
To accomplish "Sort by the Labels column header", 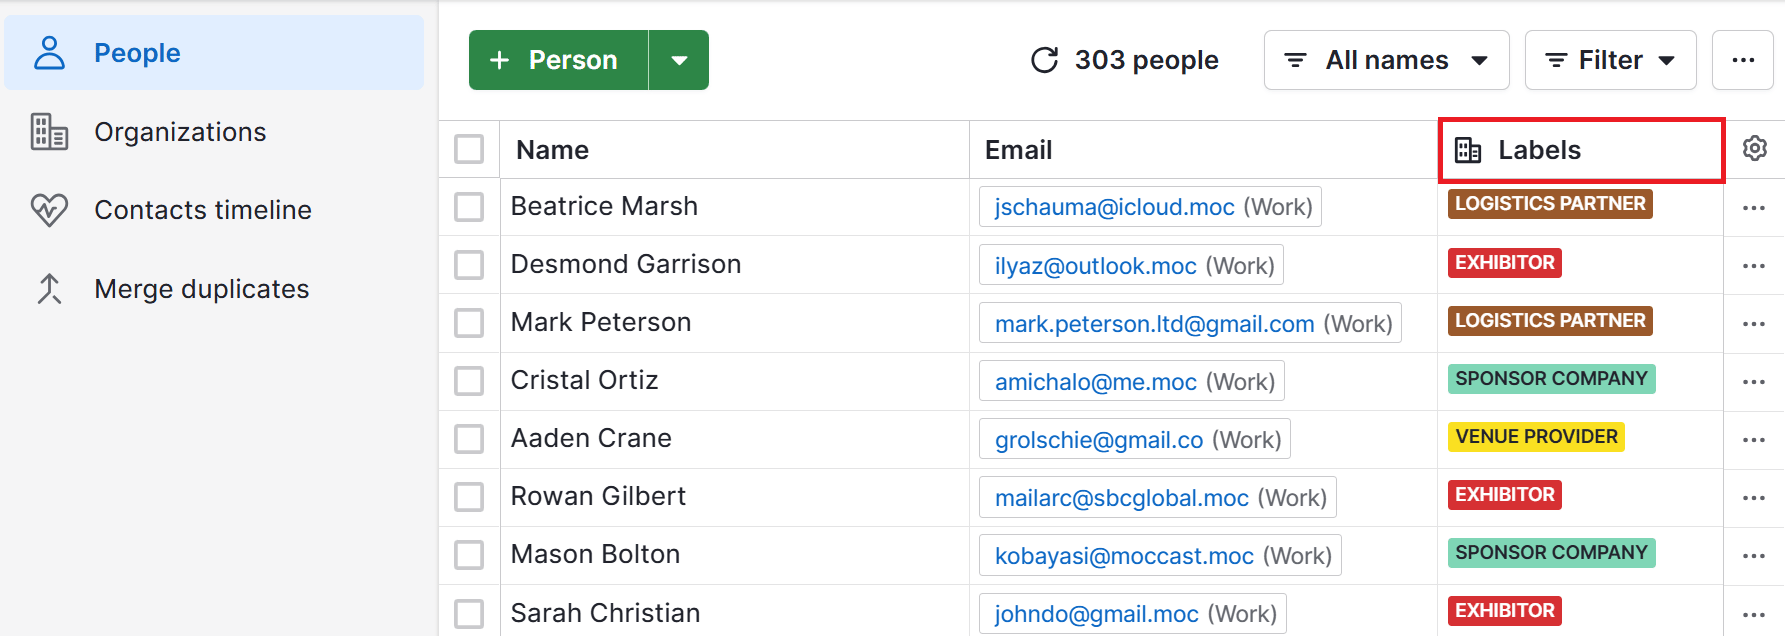I will (x=1581, y=150).
